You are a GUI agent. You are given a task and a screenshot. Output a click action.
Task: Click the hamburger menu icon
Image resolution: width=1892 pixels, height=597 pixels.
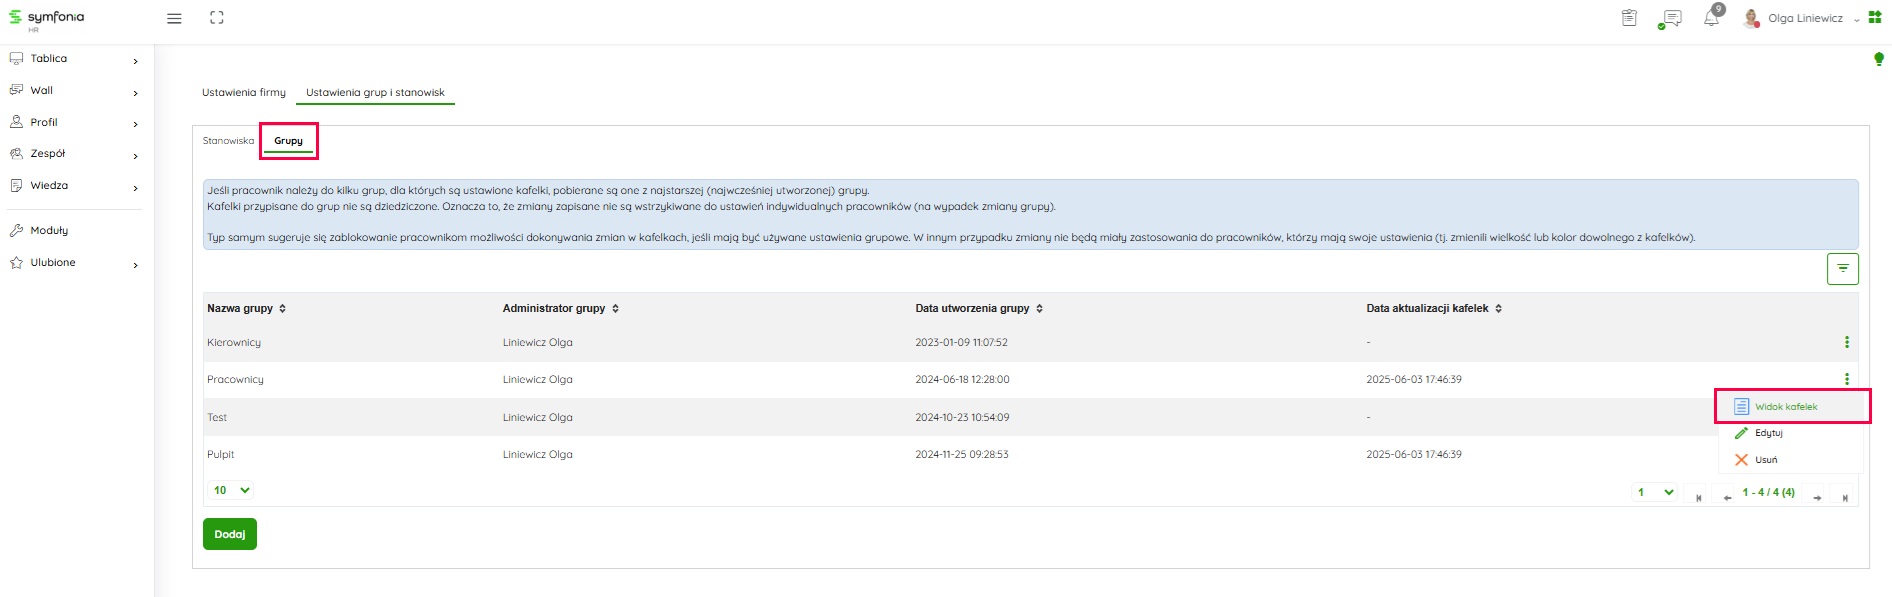tap(174, 18)
